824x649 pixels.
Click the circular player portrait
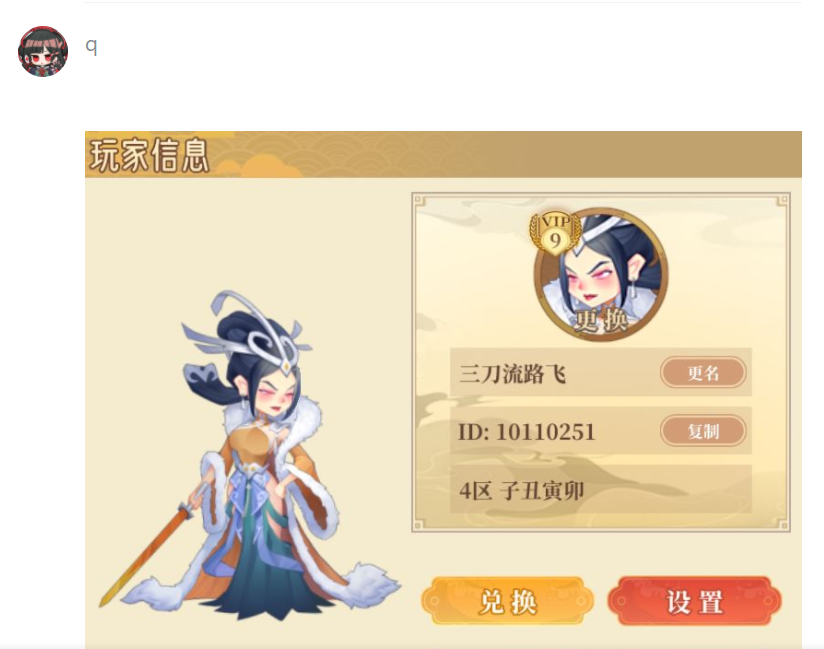click(601, 273)
